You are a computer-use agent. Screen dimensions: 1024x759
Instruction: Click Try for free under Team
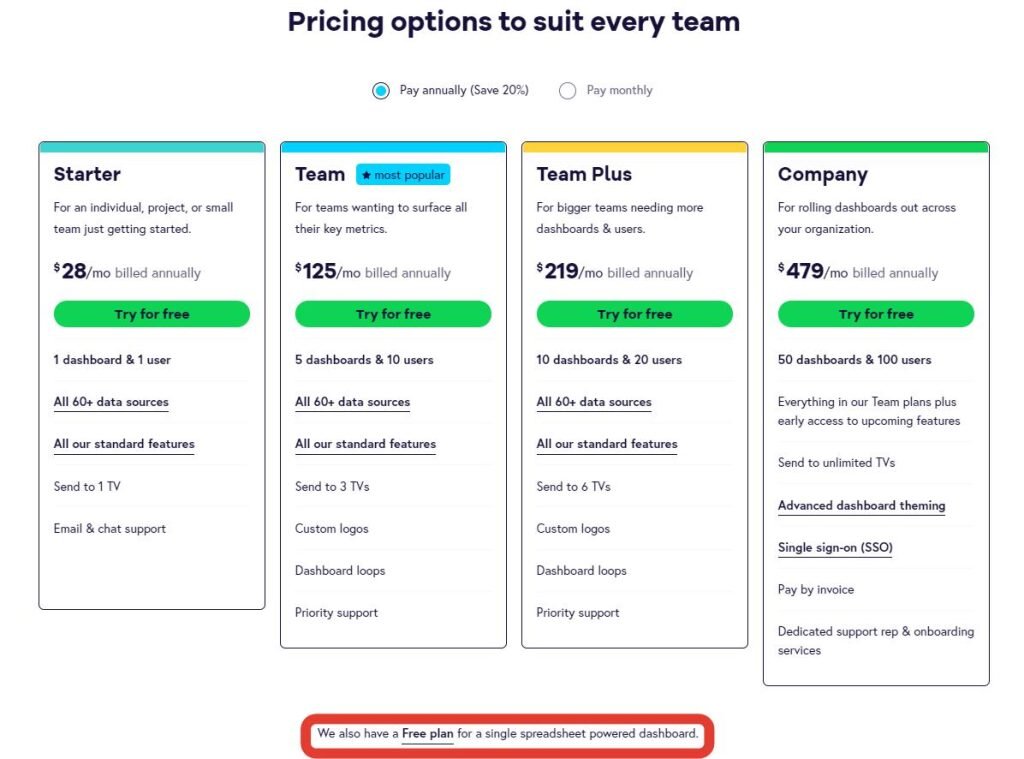tap(393, 314)
